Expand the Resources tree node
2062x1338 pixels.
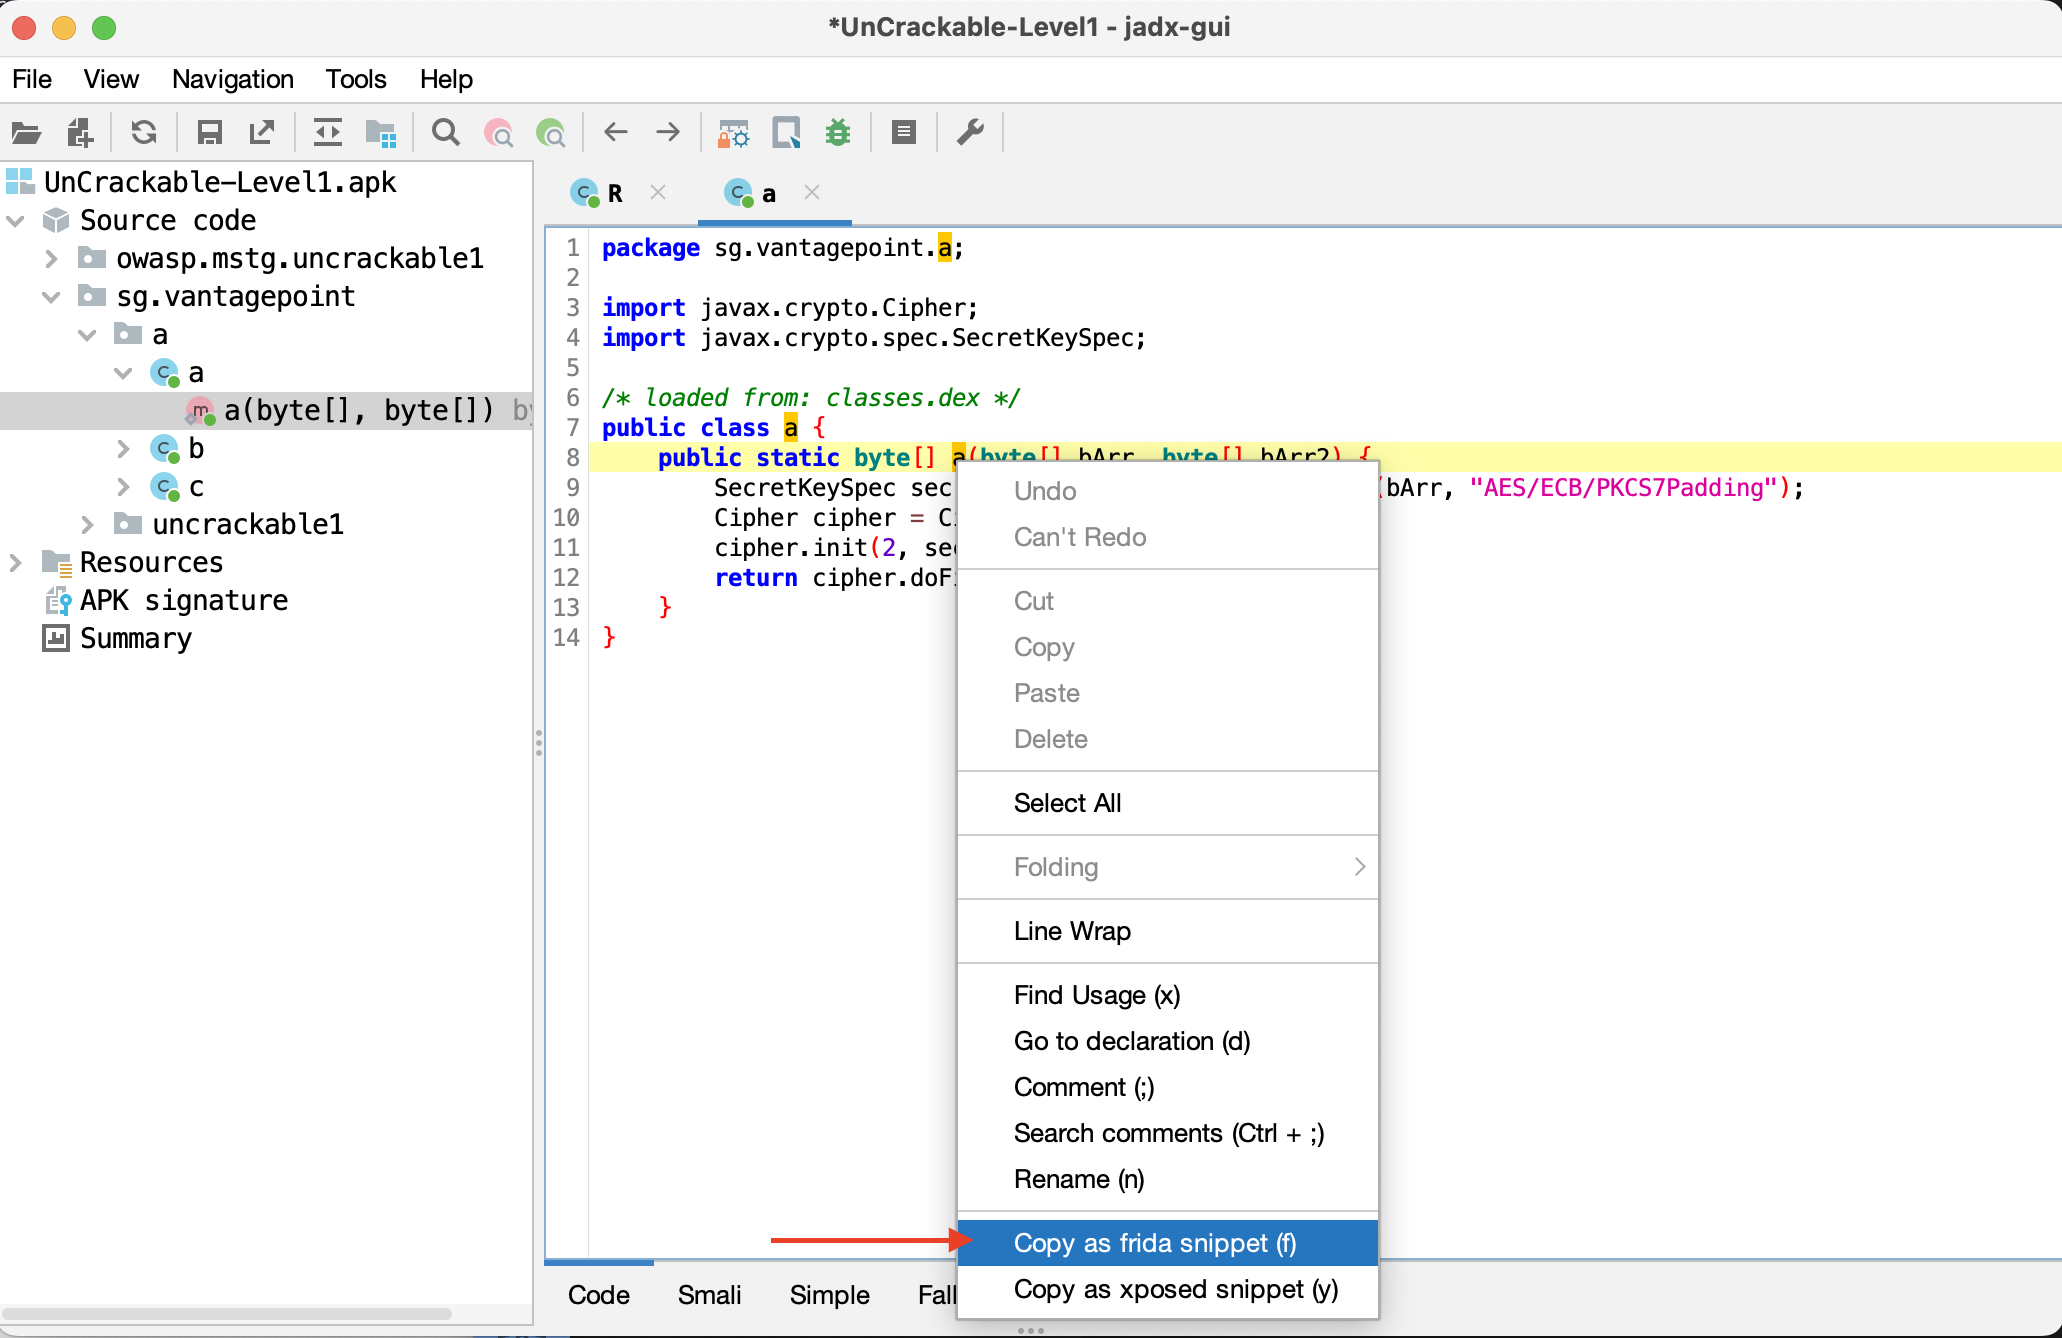pos(15,562)
